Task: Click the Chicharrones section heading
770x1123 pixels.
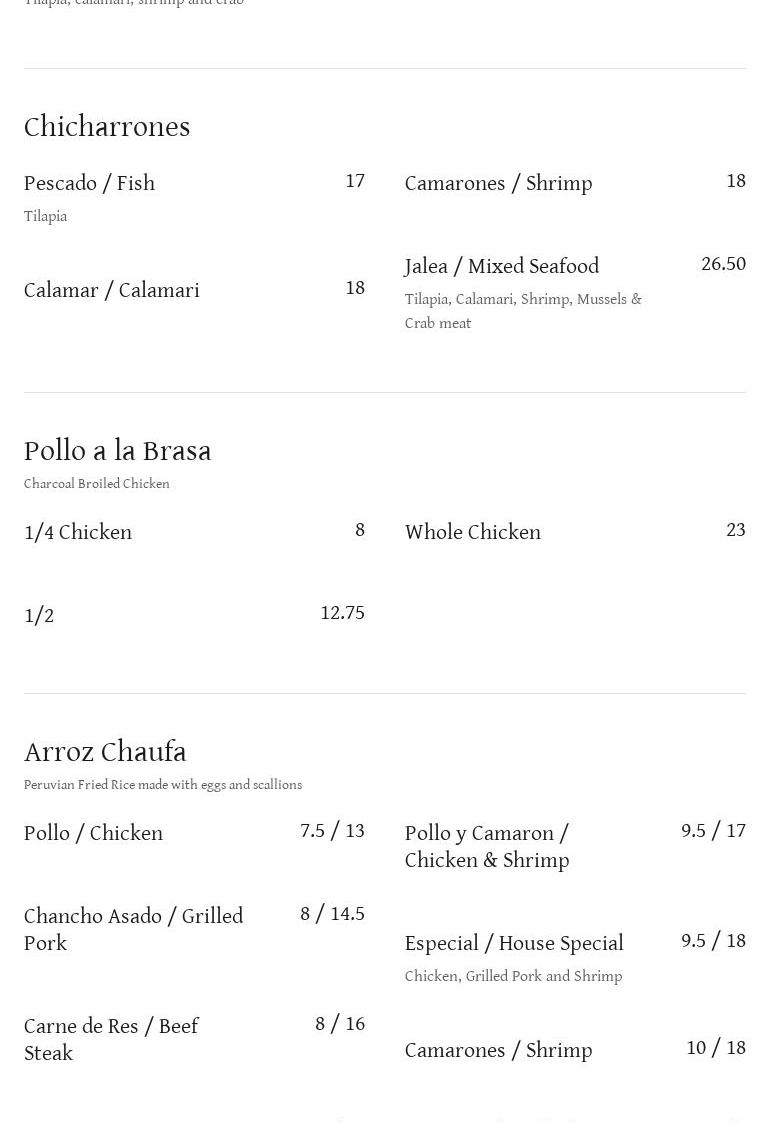Action: pyautogui.click(x=107, y=127)
